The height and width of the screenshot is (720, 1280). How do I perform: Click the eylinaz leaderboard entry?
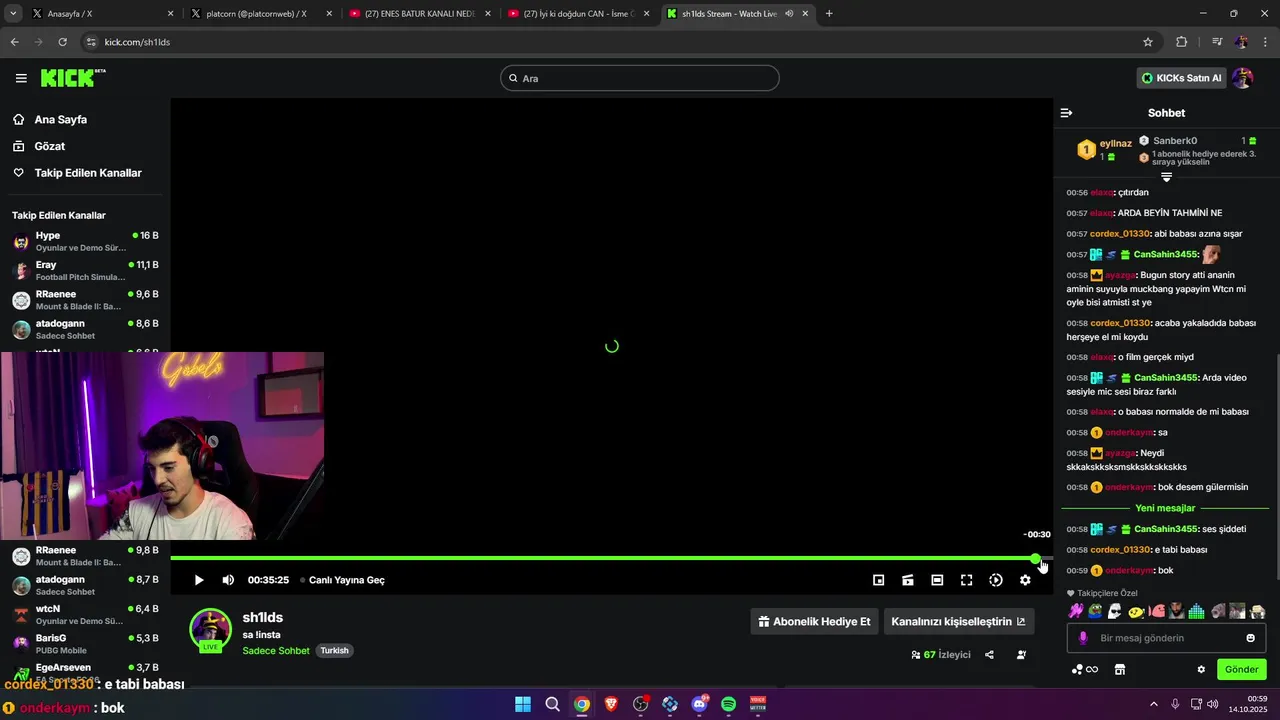[1104, 150]
